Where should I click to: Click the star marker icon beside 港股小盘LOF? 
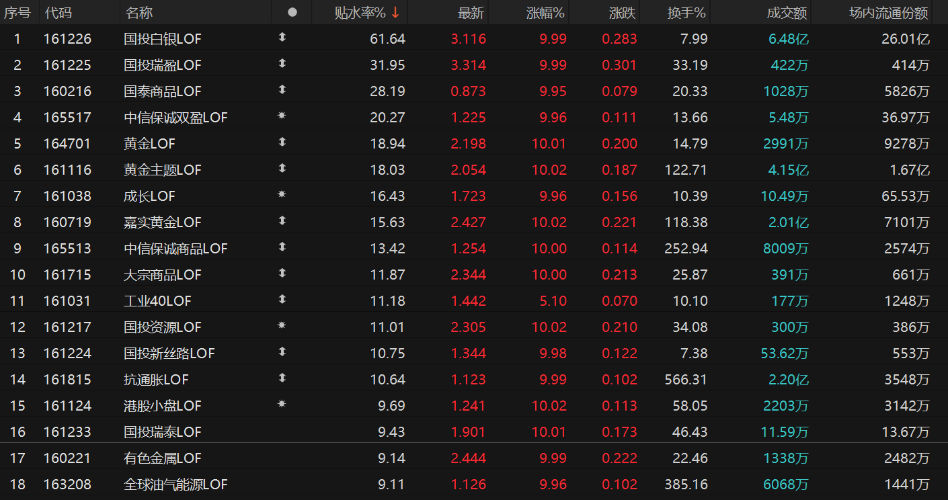282,404
